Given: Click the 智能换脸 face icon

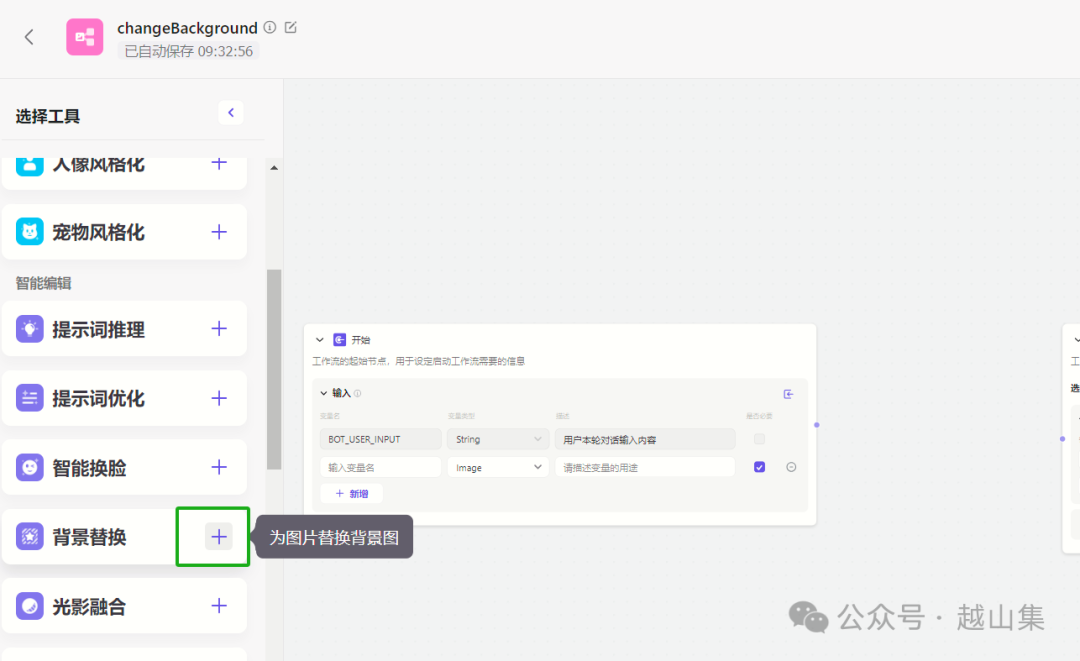Looking at the screenshot, I should (30, 468).
